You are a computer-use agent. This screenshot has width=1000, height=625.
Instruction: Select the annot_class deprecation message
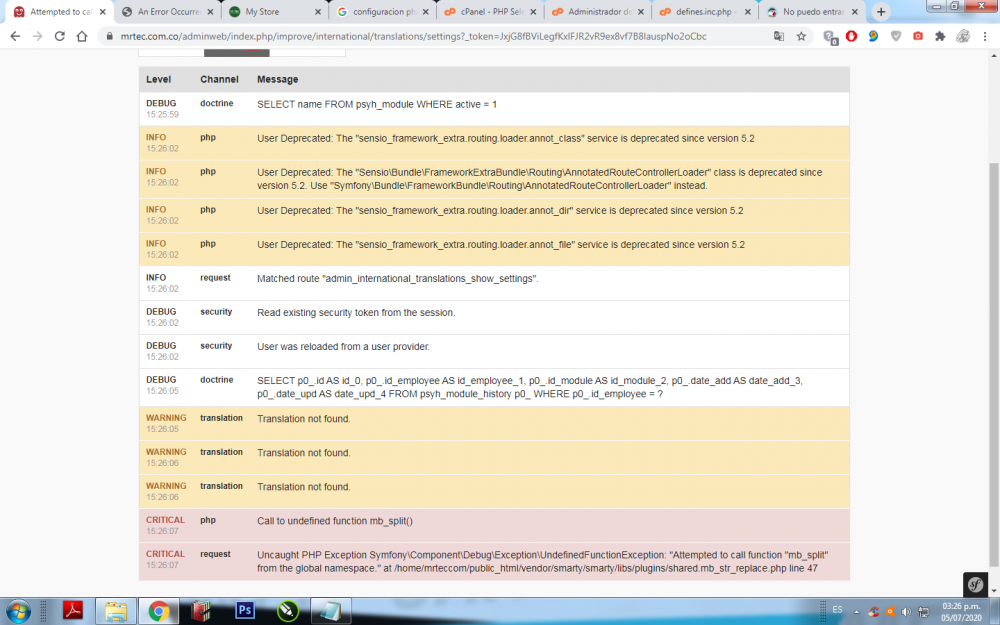pos(506,138)
